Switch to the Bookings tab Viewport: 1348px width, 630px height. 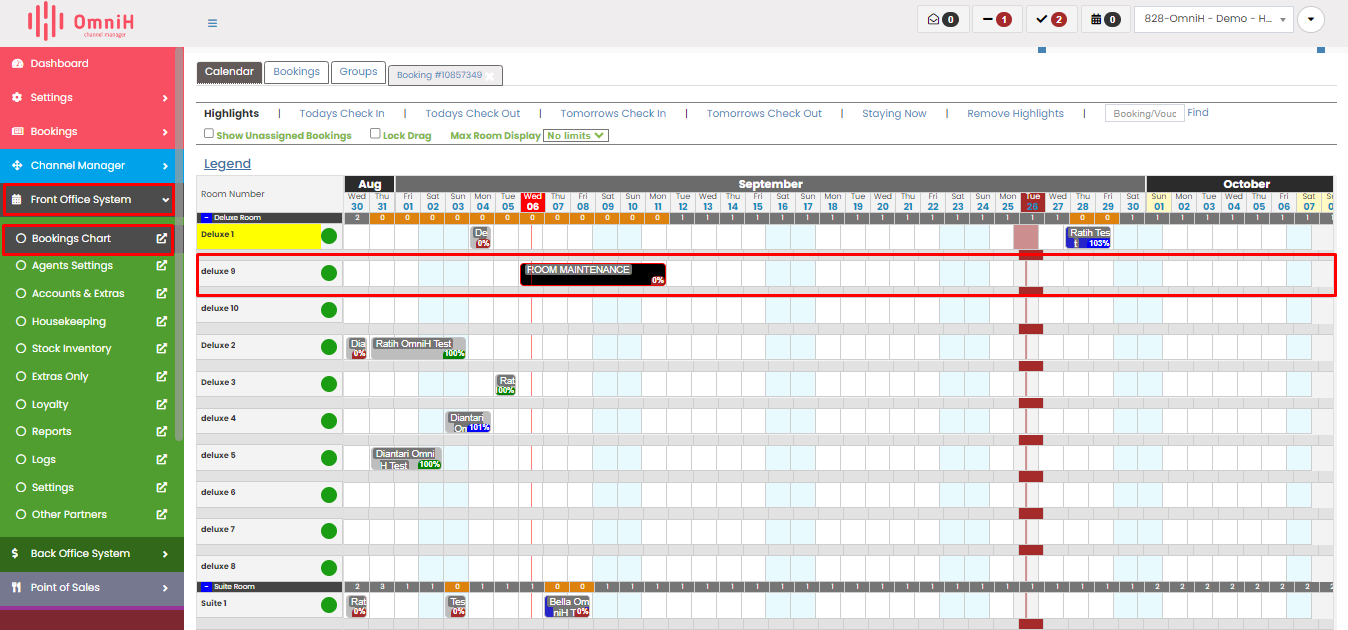point(296,72)
